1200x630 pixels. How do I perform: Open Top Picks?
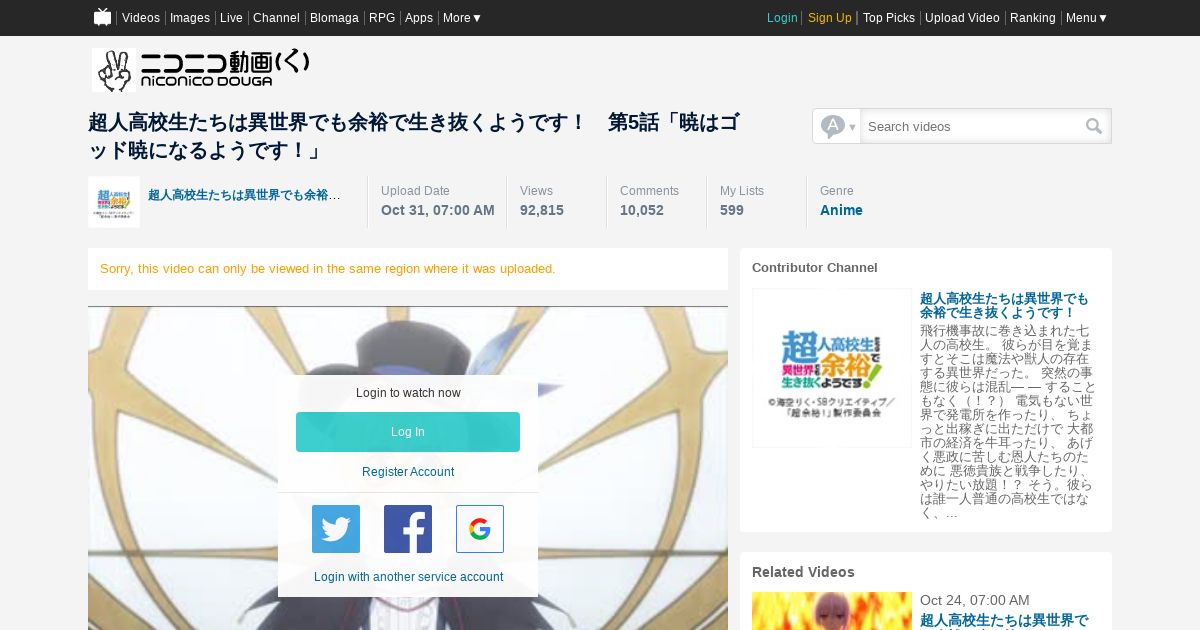pyautogui.click(x=889, y=18)
